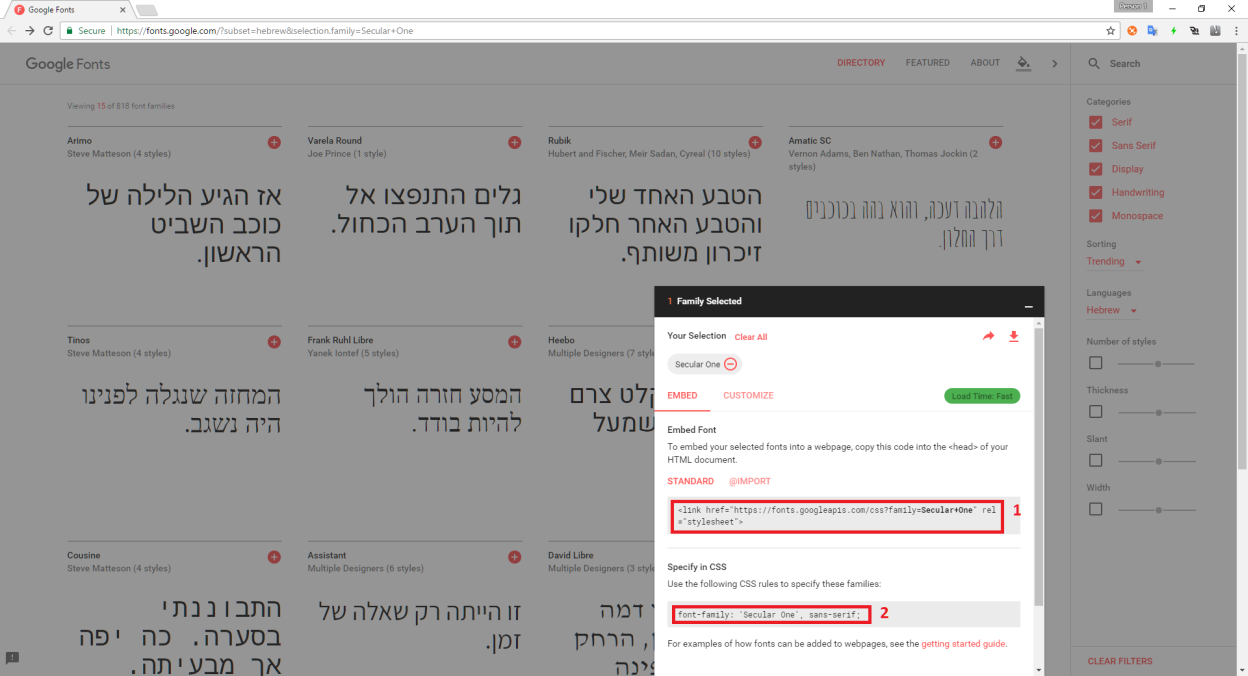The image size is (1248, 676).
Task: Bookmark this page with the star
Action: point(1111,31)
